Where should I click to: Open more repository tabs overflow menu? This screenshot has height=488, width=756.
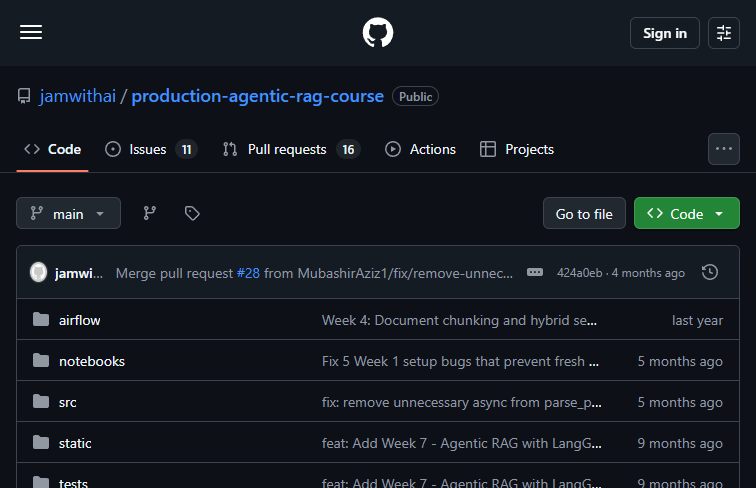click(x=724, y=149)
